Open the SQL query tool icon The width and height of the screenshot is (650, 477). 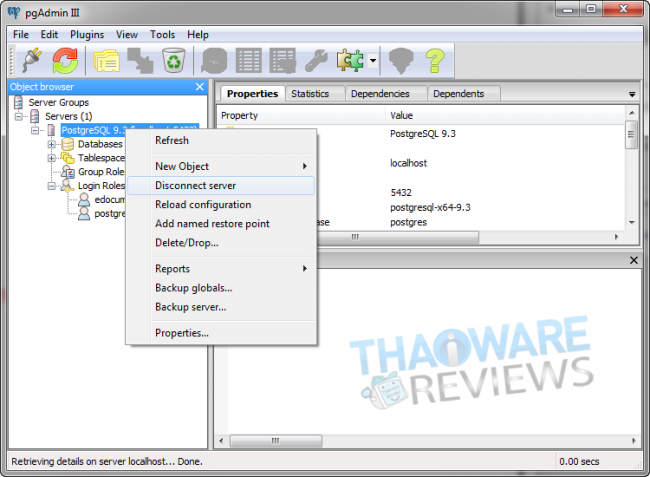click(x=214, y=61)
